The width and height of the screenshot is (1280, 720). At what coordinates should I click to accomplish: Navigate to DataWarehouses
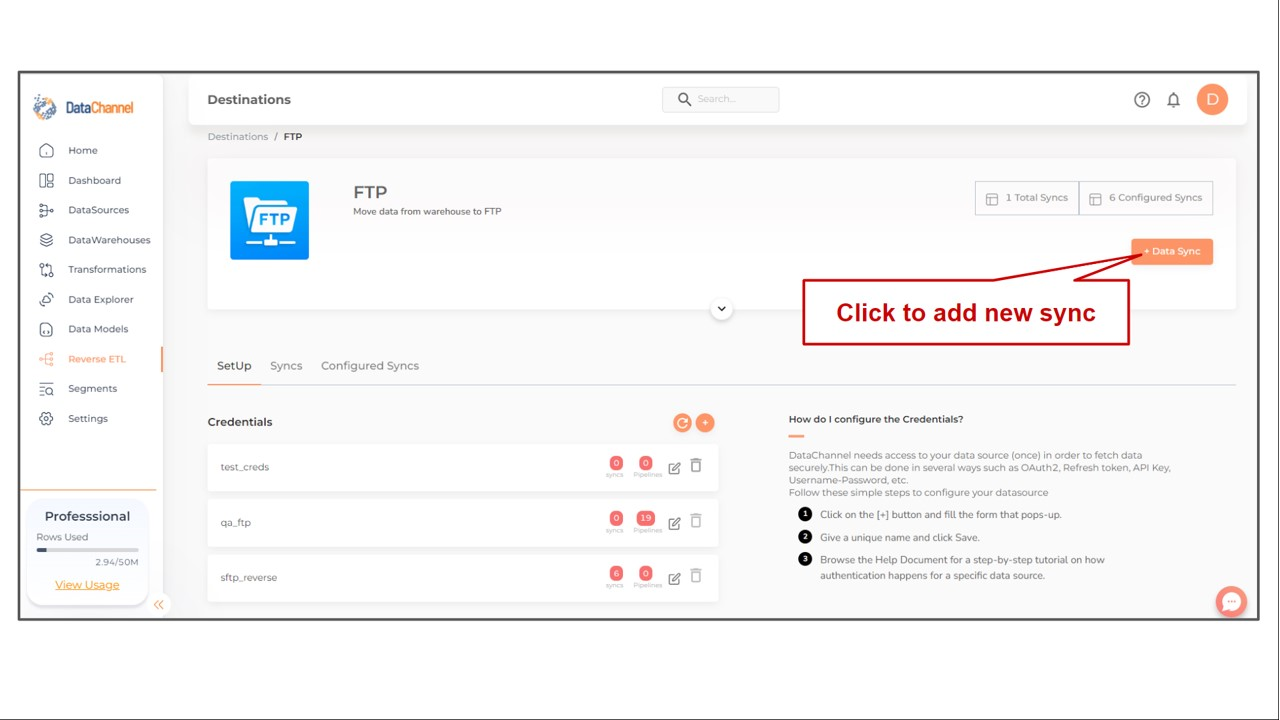[109, 240]
